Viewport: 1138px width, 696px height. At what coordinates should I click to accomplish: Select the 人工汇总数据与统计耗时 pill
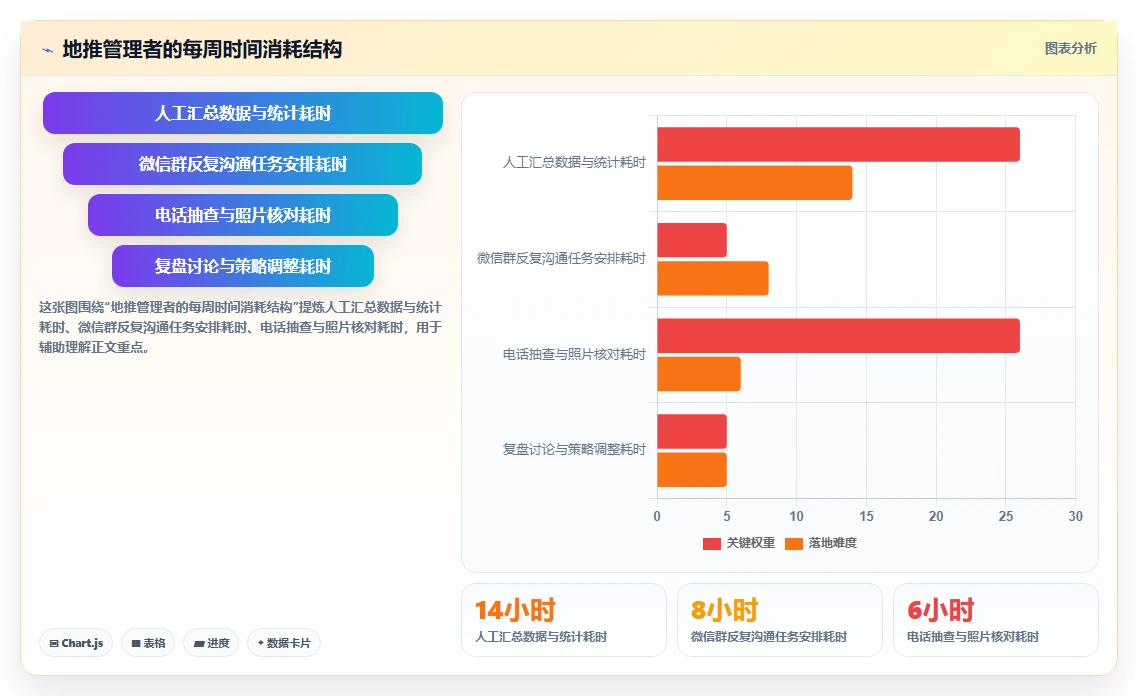click(x=242, y=113)
